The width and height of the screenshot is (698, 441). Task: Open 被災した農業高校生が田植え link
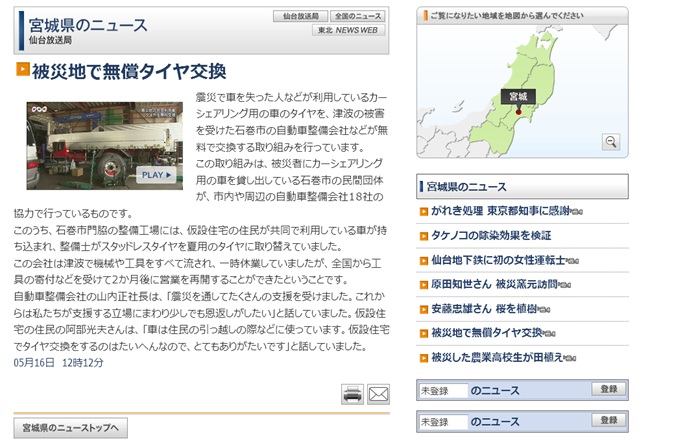pos(497,357)
